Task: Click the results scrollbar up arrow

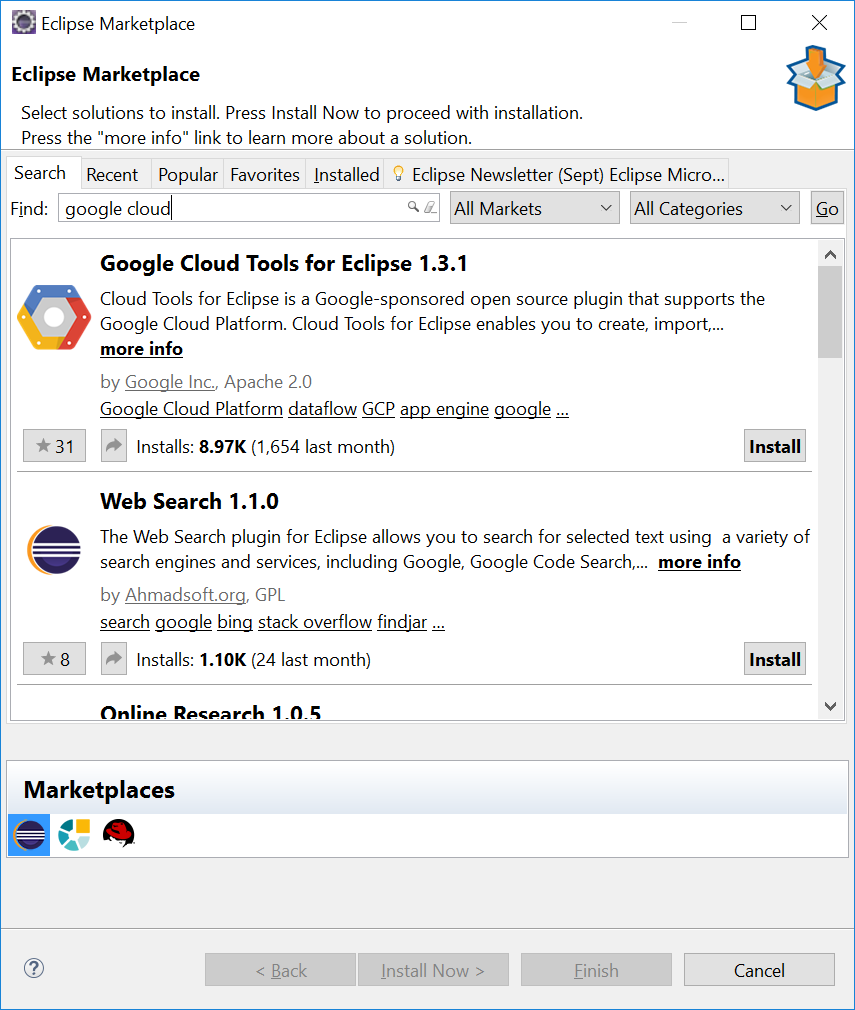Action: point(831,254)
